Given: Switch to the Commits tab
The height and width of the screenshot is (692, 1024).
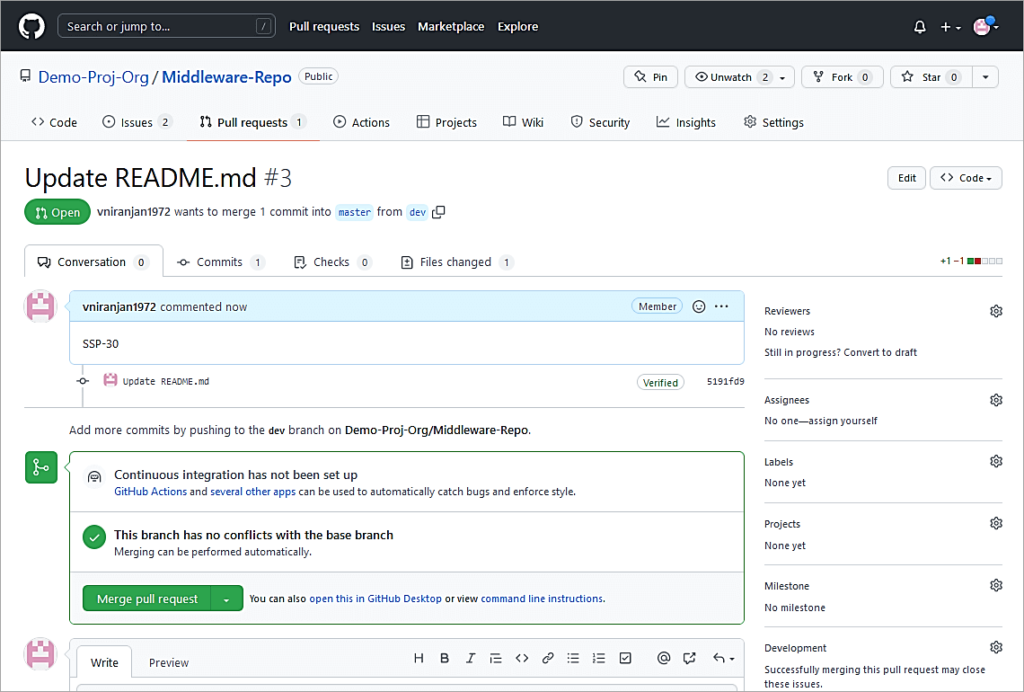Looking at the screenshot, I should [219, 261].
